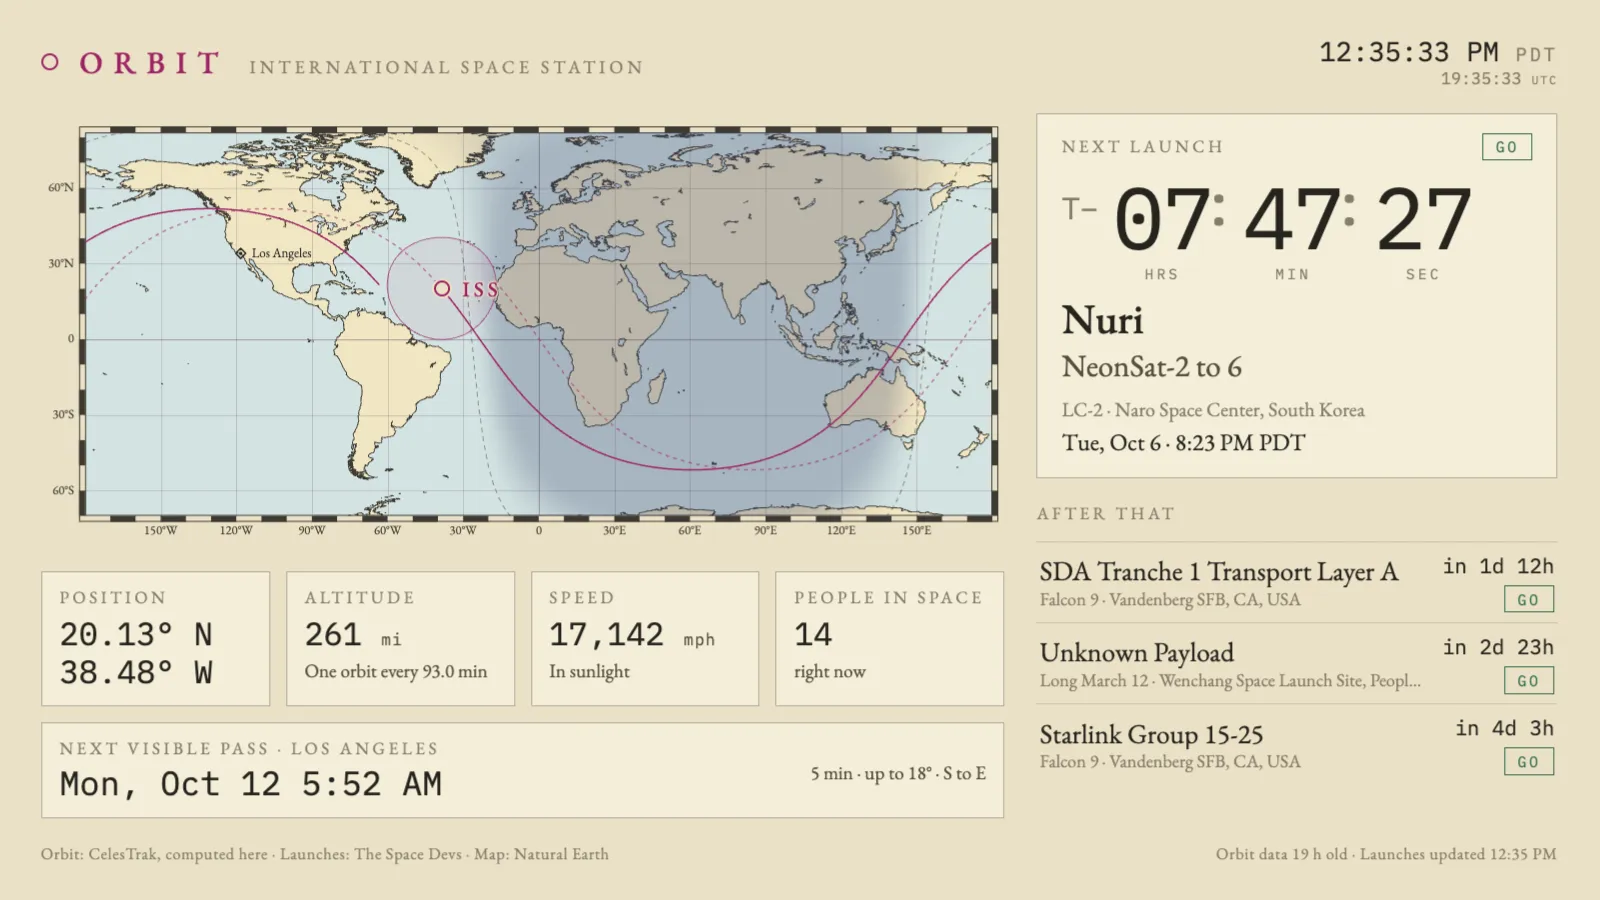The height and width of the screenshot is (900, 1600).
Task: Click the speed value 17,142 mph
Action: (632, 635)
